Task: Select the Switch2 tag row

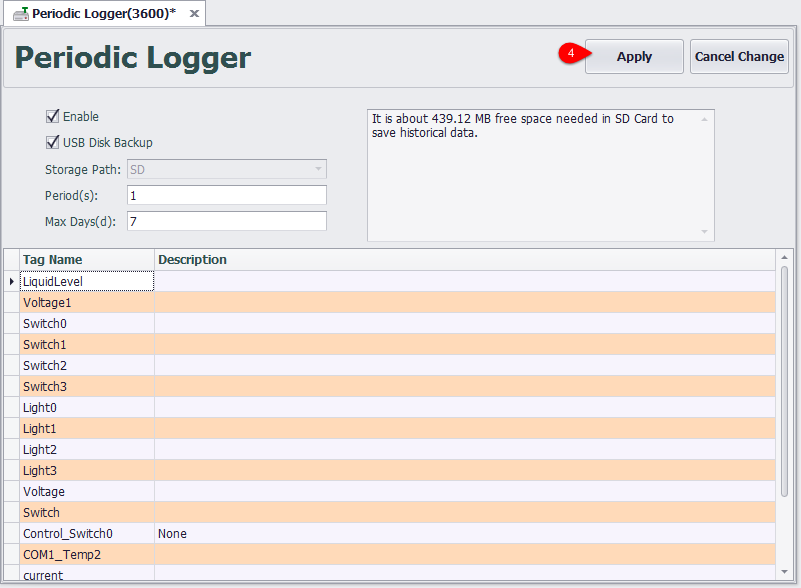Action: 87,366
